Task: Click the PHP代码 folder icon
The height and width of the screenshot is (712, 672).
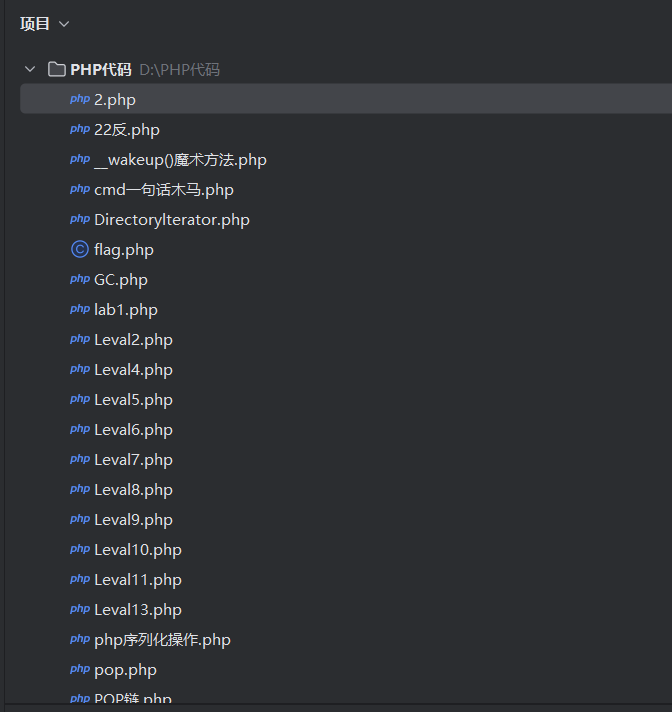Action: 57,70
